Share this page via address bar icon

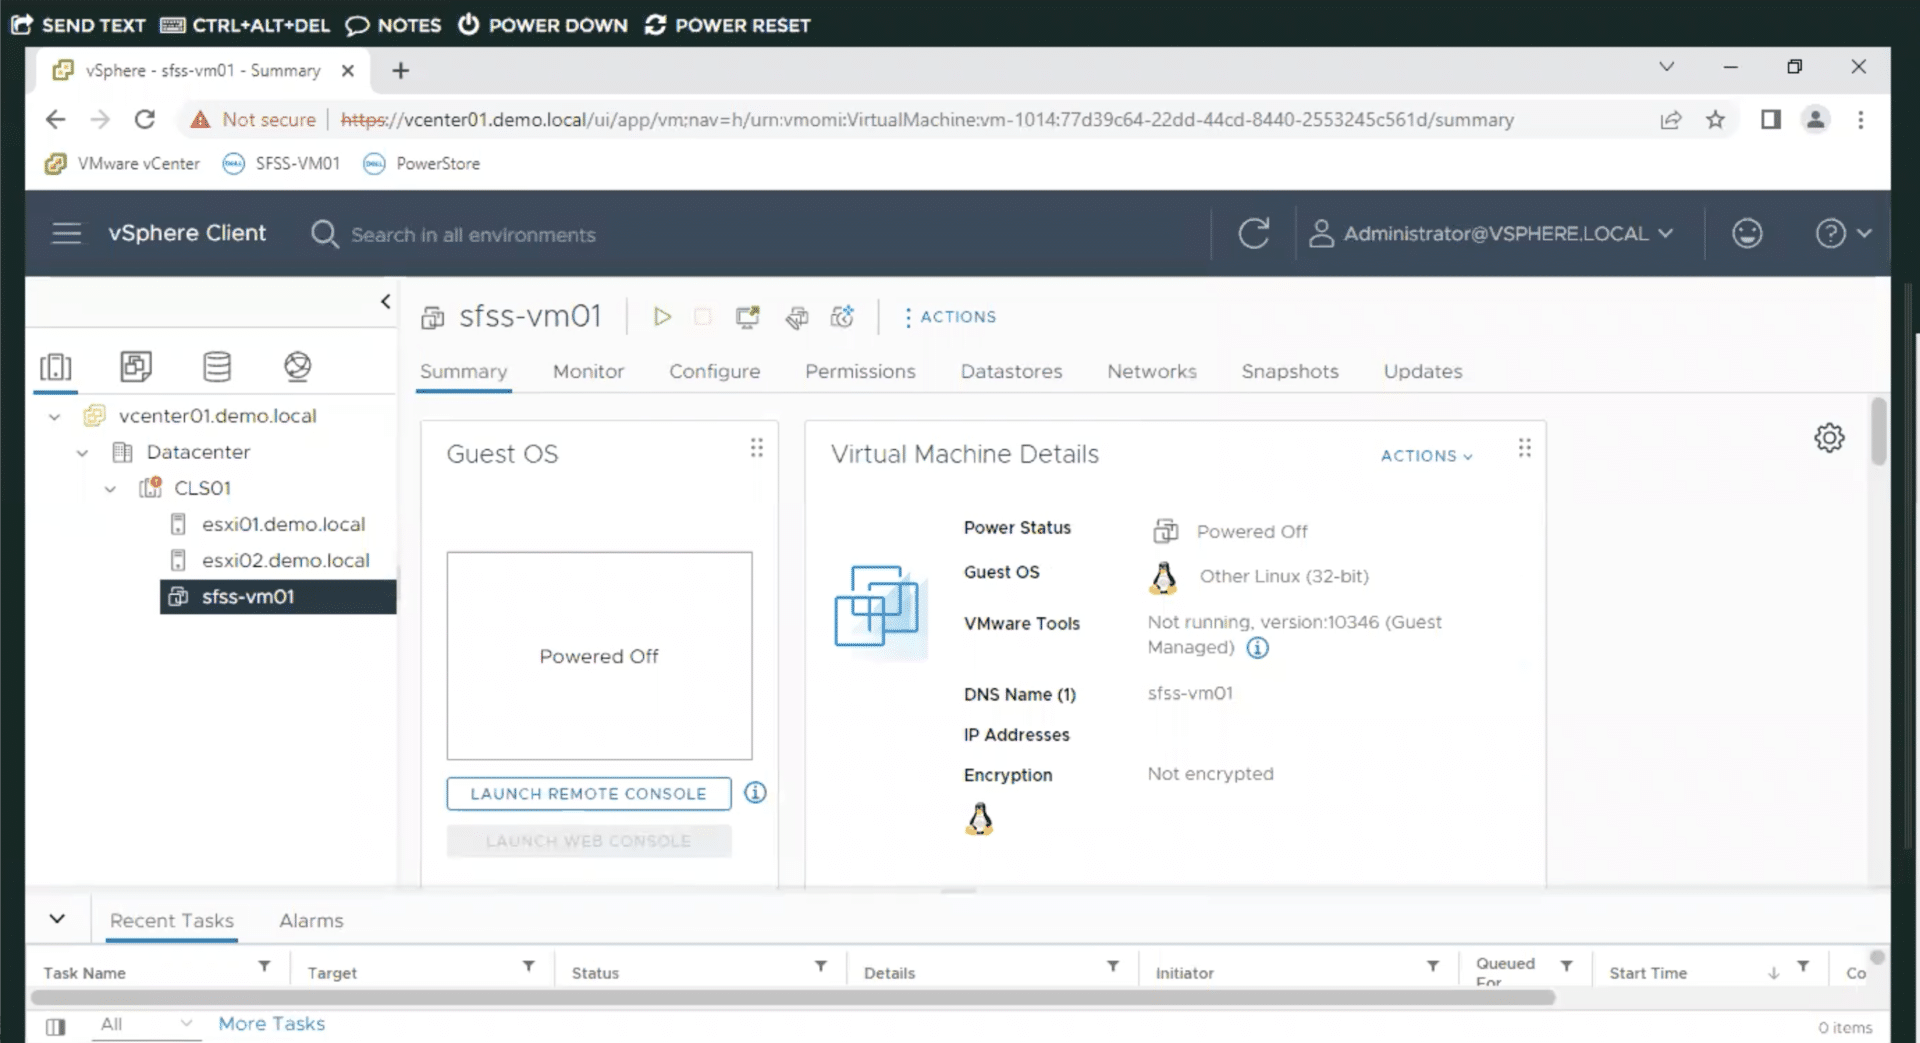click(1670, 120)
